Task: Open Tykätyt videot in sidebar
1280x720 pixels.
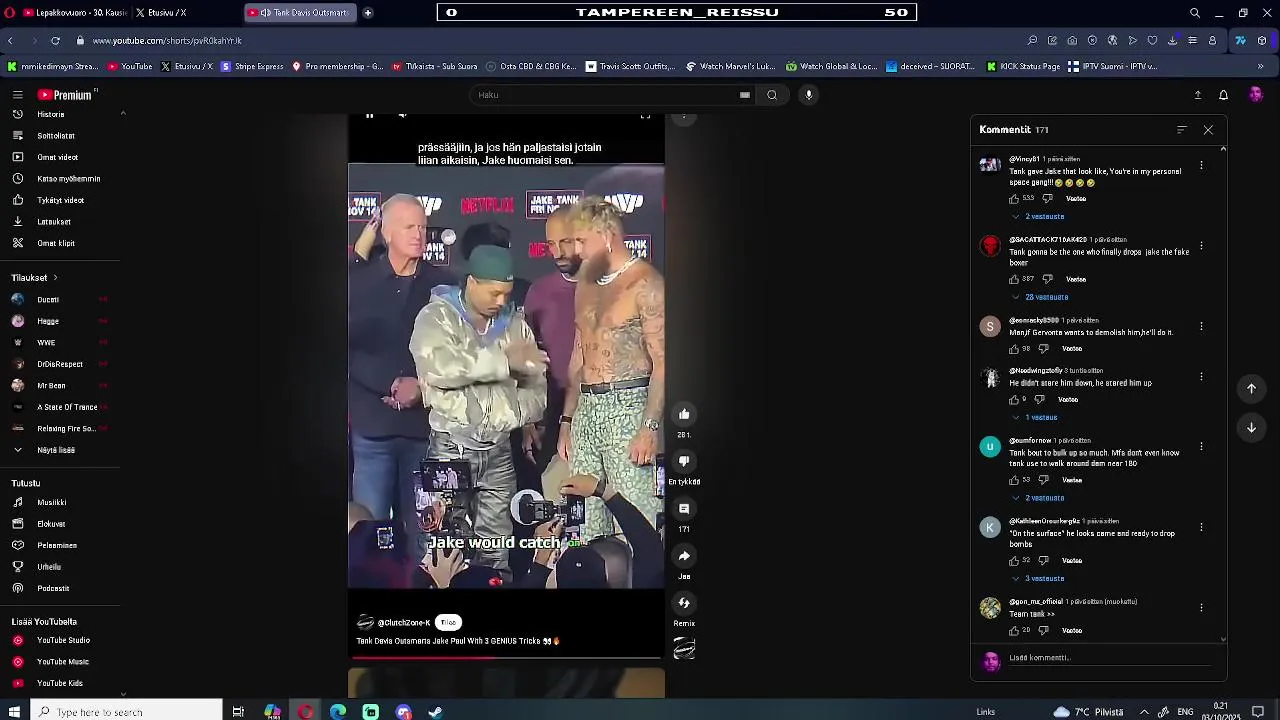Action: pyautogui.click(x=61, y=200)
